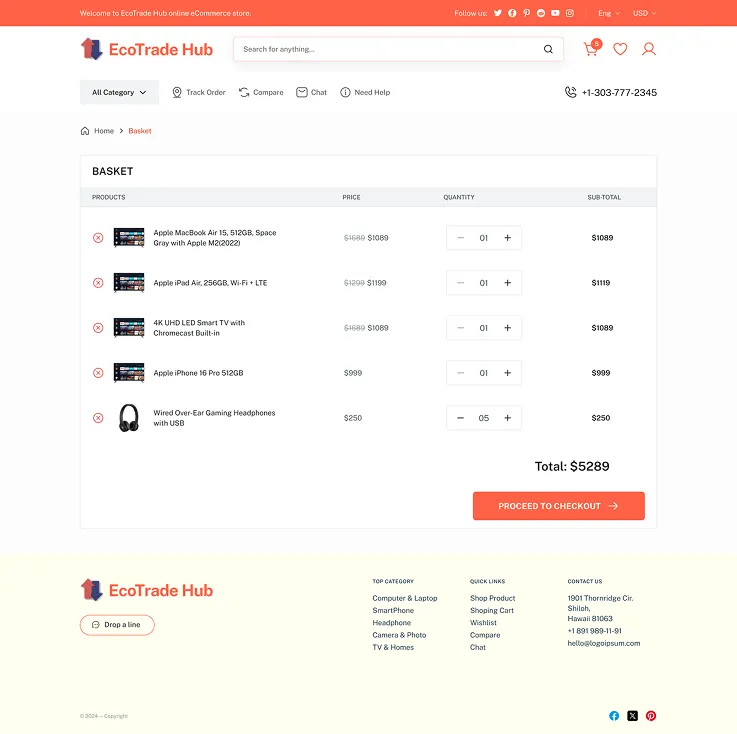This screenshot has height=734, width=737.
Task: Click the search magnifier icon
Action: click(548, 49)
